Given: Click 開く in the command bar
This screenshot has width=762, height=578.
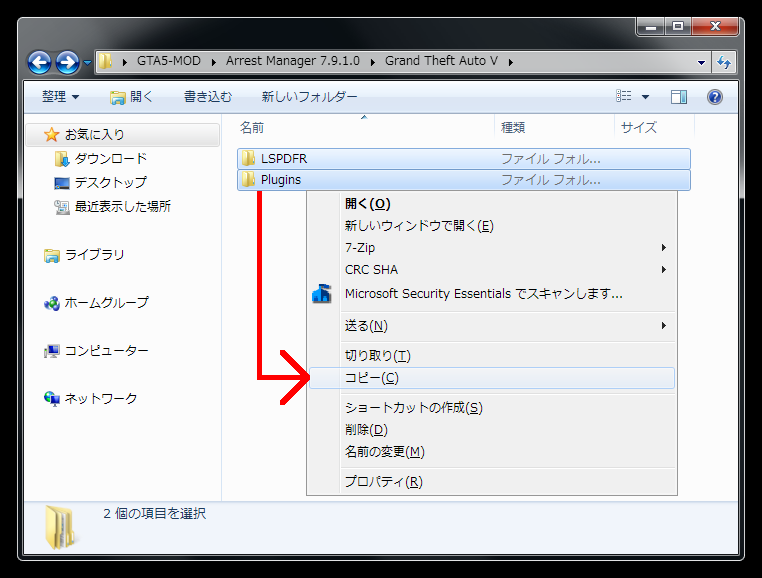Looking at the screenshot, I should coord(131,97).
